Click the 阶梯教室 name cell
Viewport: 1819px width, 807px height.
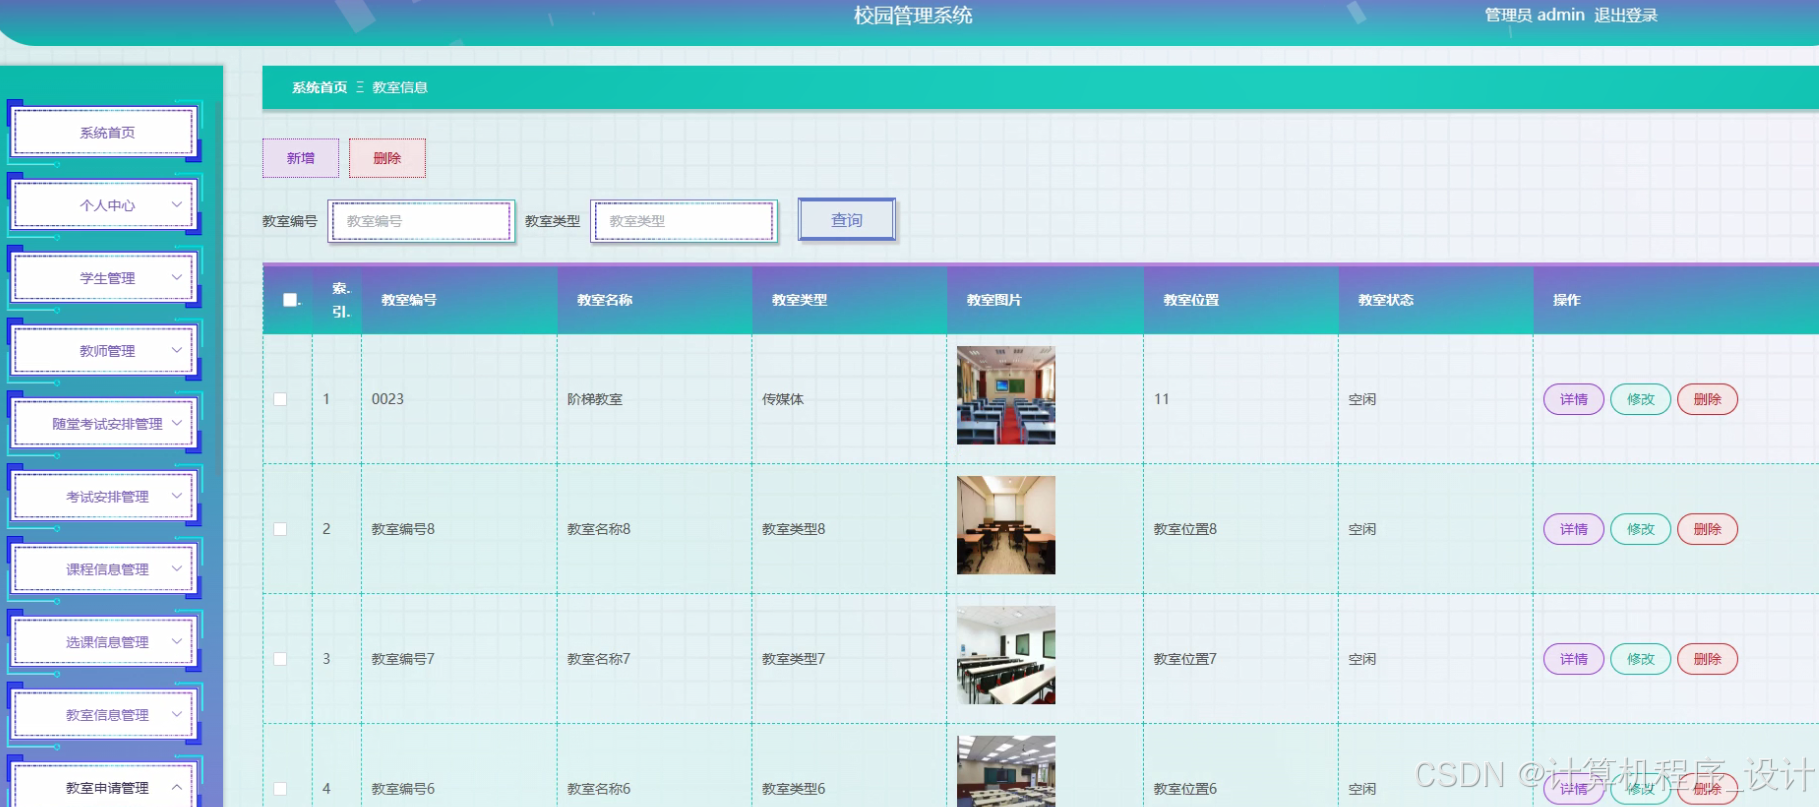[x=595, y=399]
